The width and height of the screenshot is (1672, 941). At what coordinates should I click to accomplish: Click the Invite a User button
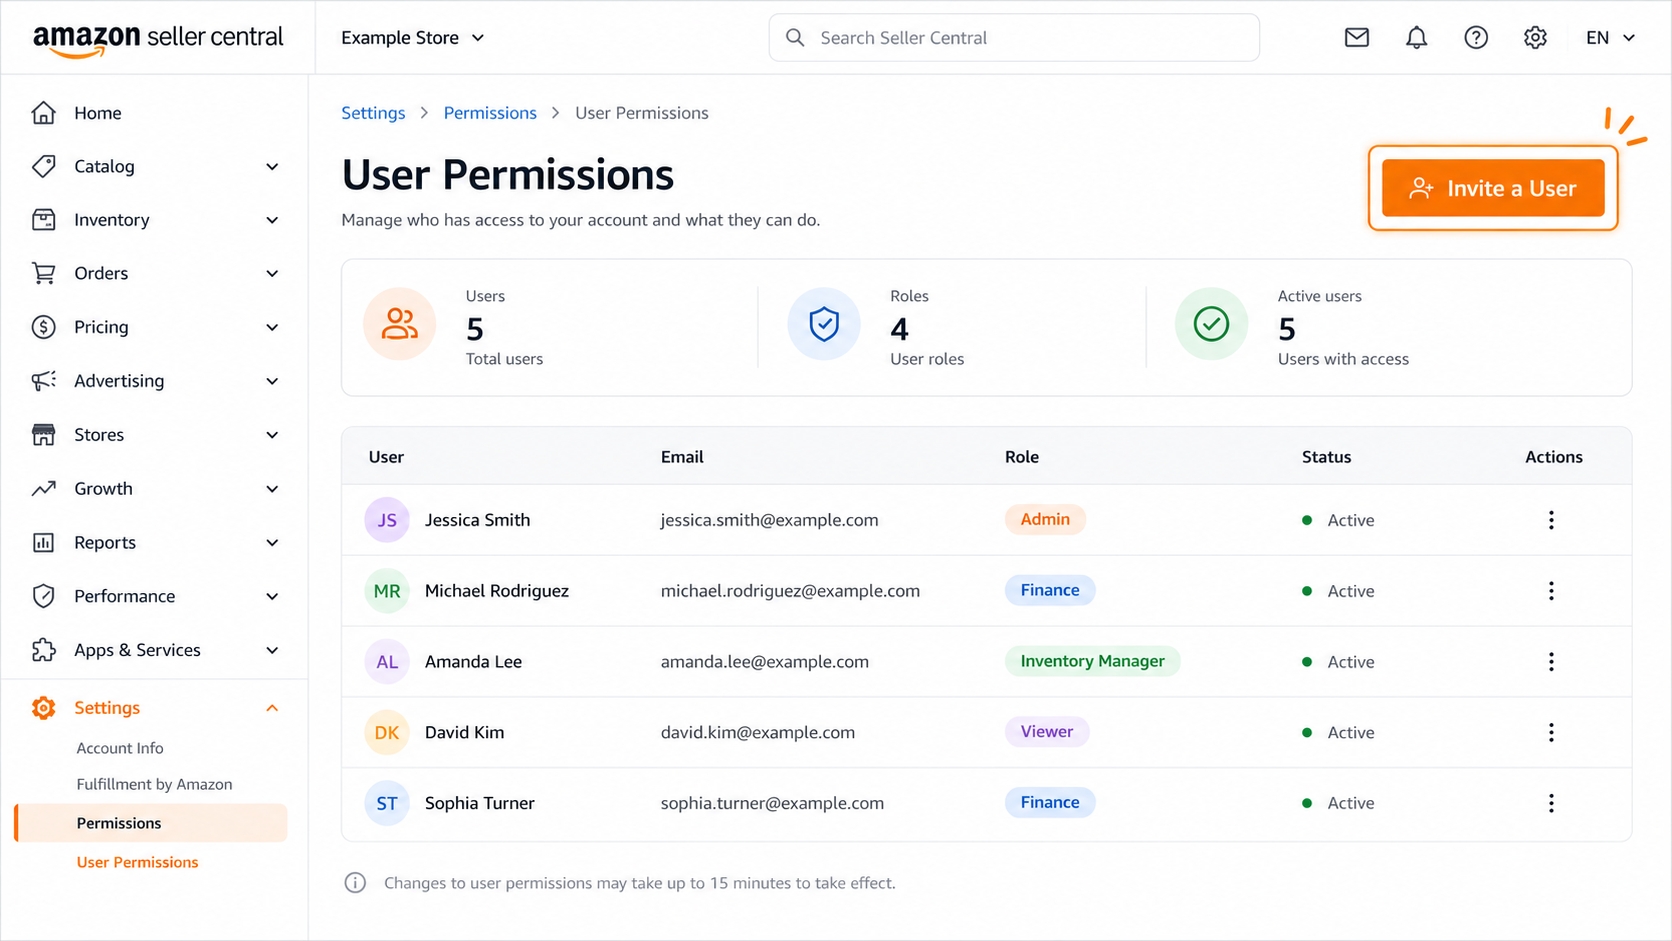tap(1493, 188)
